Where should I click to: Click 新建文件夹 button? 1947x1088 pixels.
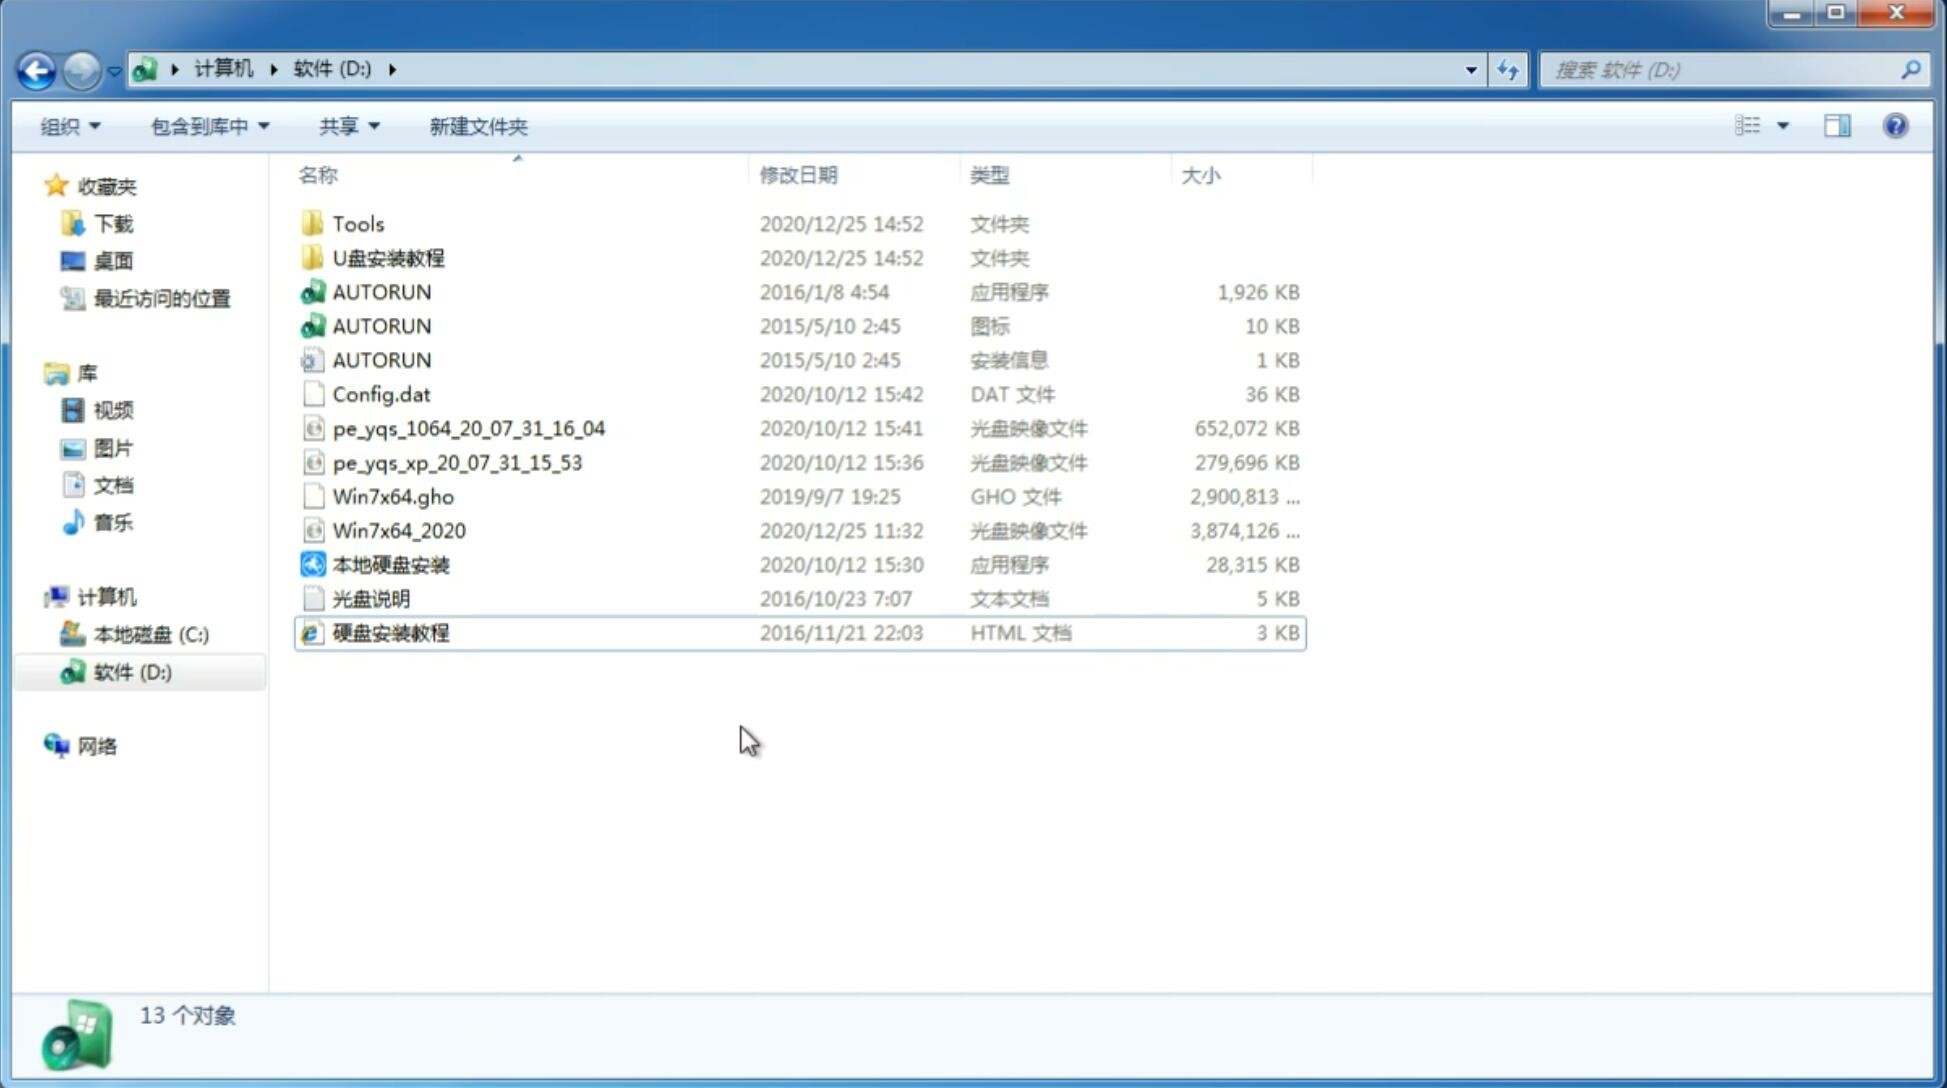[477, 124]
